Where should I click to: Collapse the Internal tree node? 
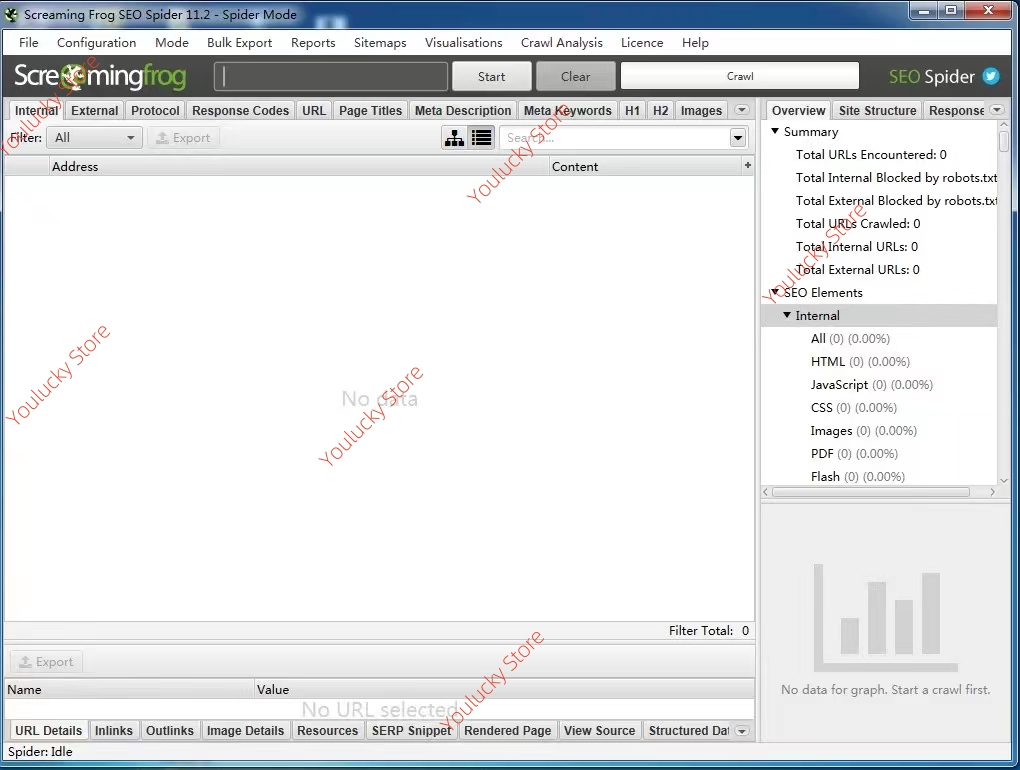tap(787, 316)
